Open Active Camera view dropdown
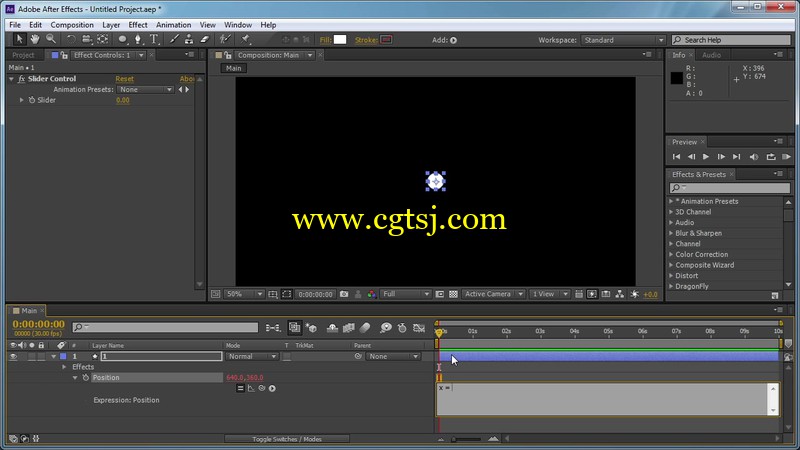The height and width of the screenshot is (450, 800). [x=493, y=294]
